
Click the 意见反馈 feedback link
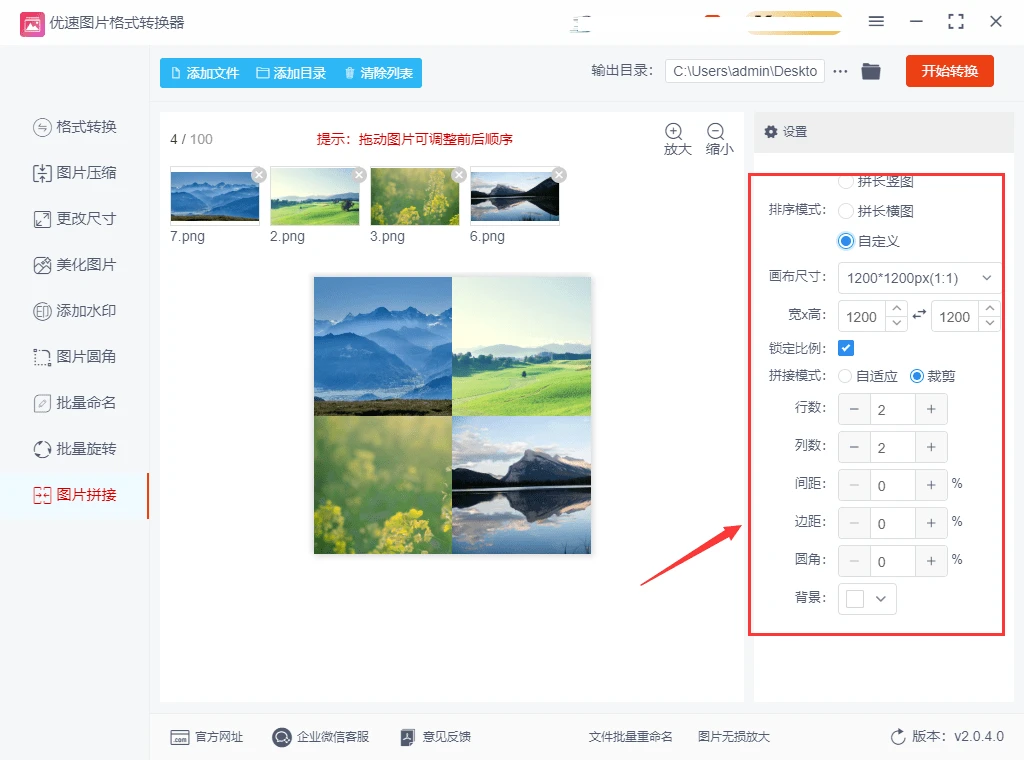(438, 736)
